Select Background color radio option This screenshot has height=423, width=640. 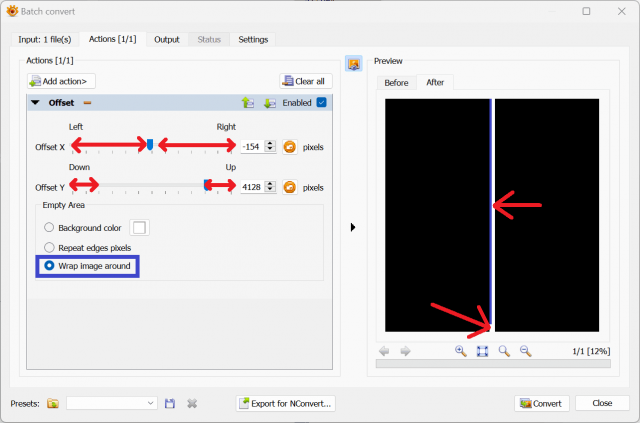49,227
